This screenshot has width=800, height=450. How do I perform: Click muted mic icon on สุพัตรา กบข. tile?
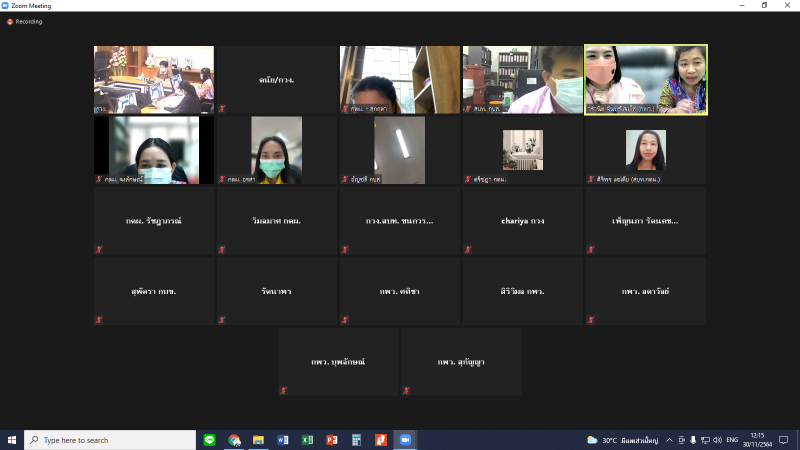pos(99,320)
